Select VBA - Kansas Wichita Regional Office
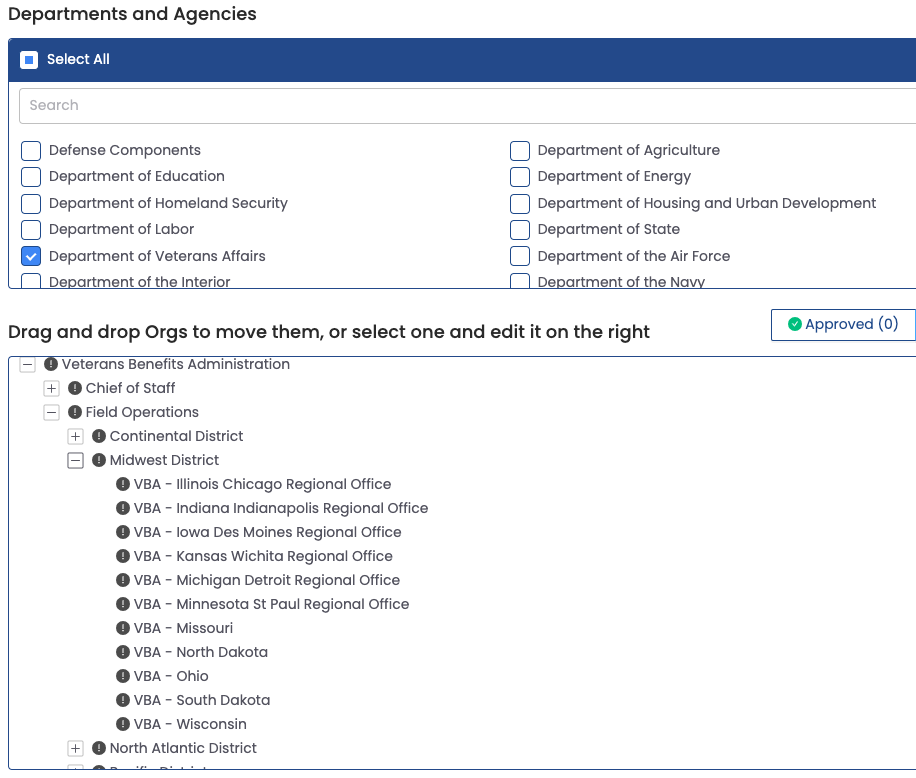Image resolution: width=916 pixels, height=778 pixels. [263, 556]
